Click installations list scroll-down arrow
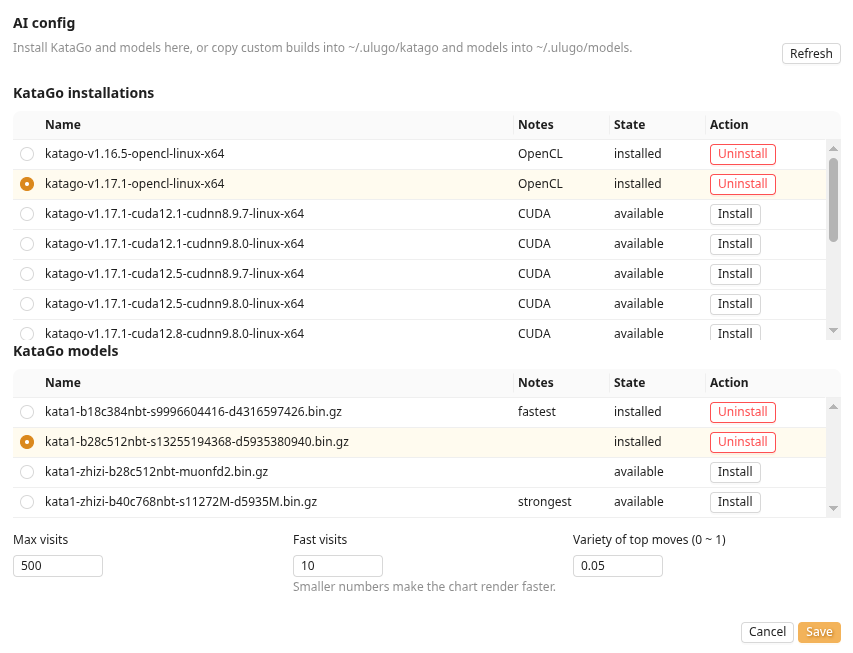This screenshot has height=653, width=853. 833,331
